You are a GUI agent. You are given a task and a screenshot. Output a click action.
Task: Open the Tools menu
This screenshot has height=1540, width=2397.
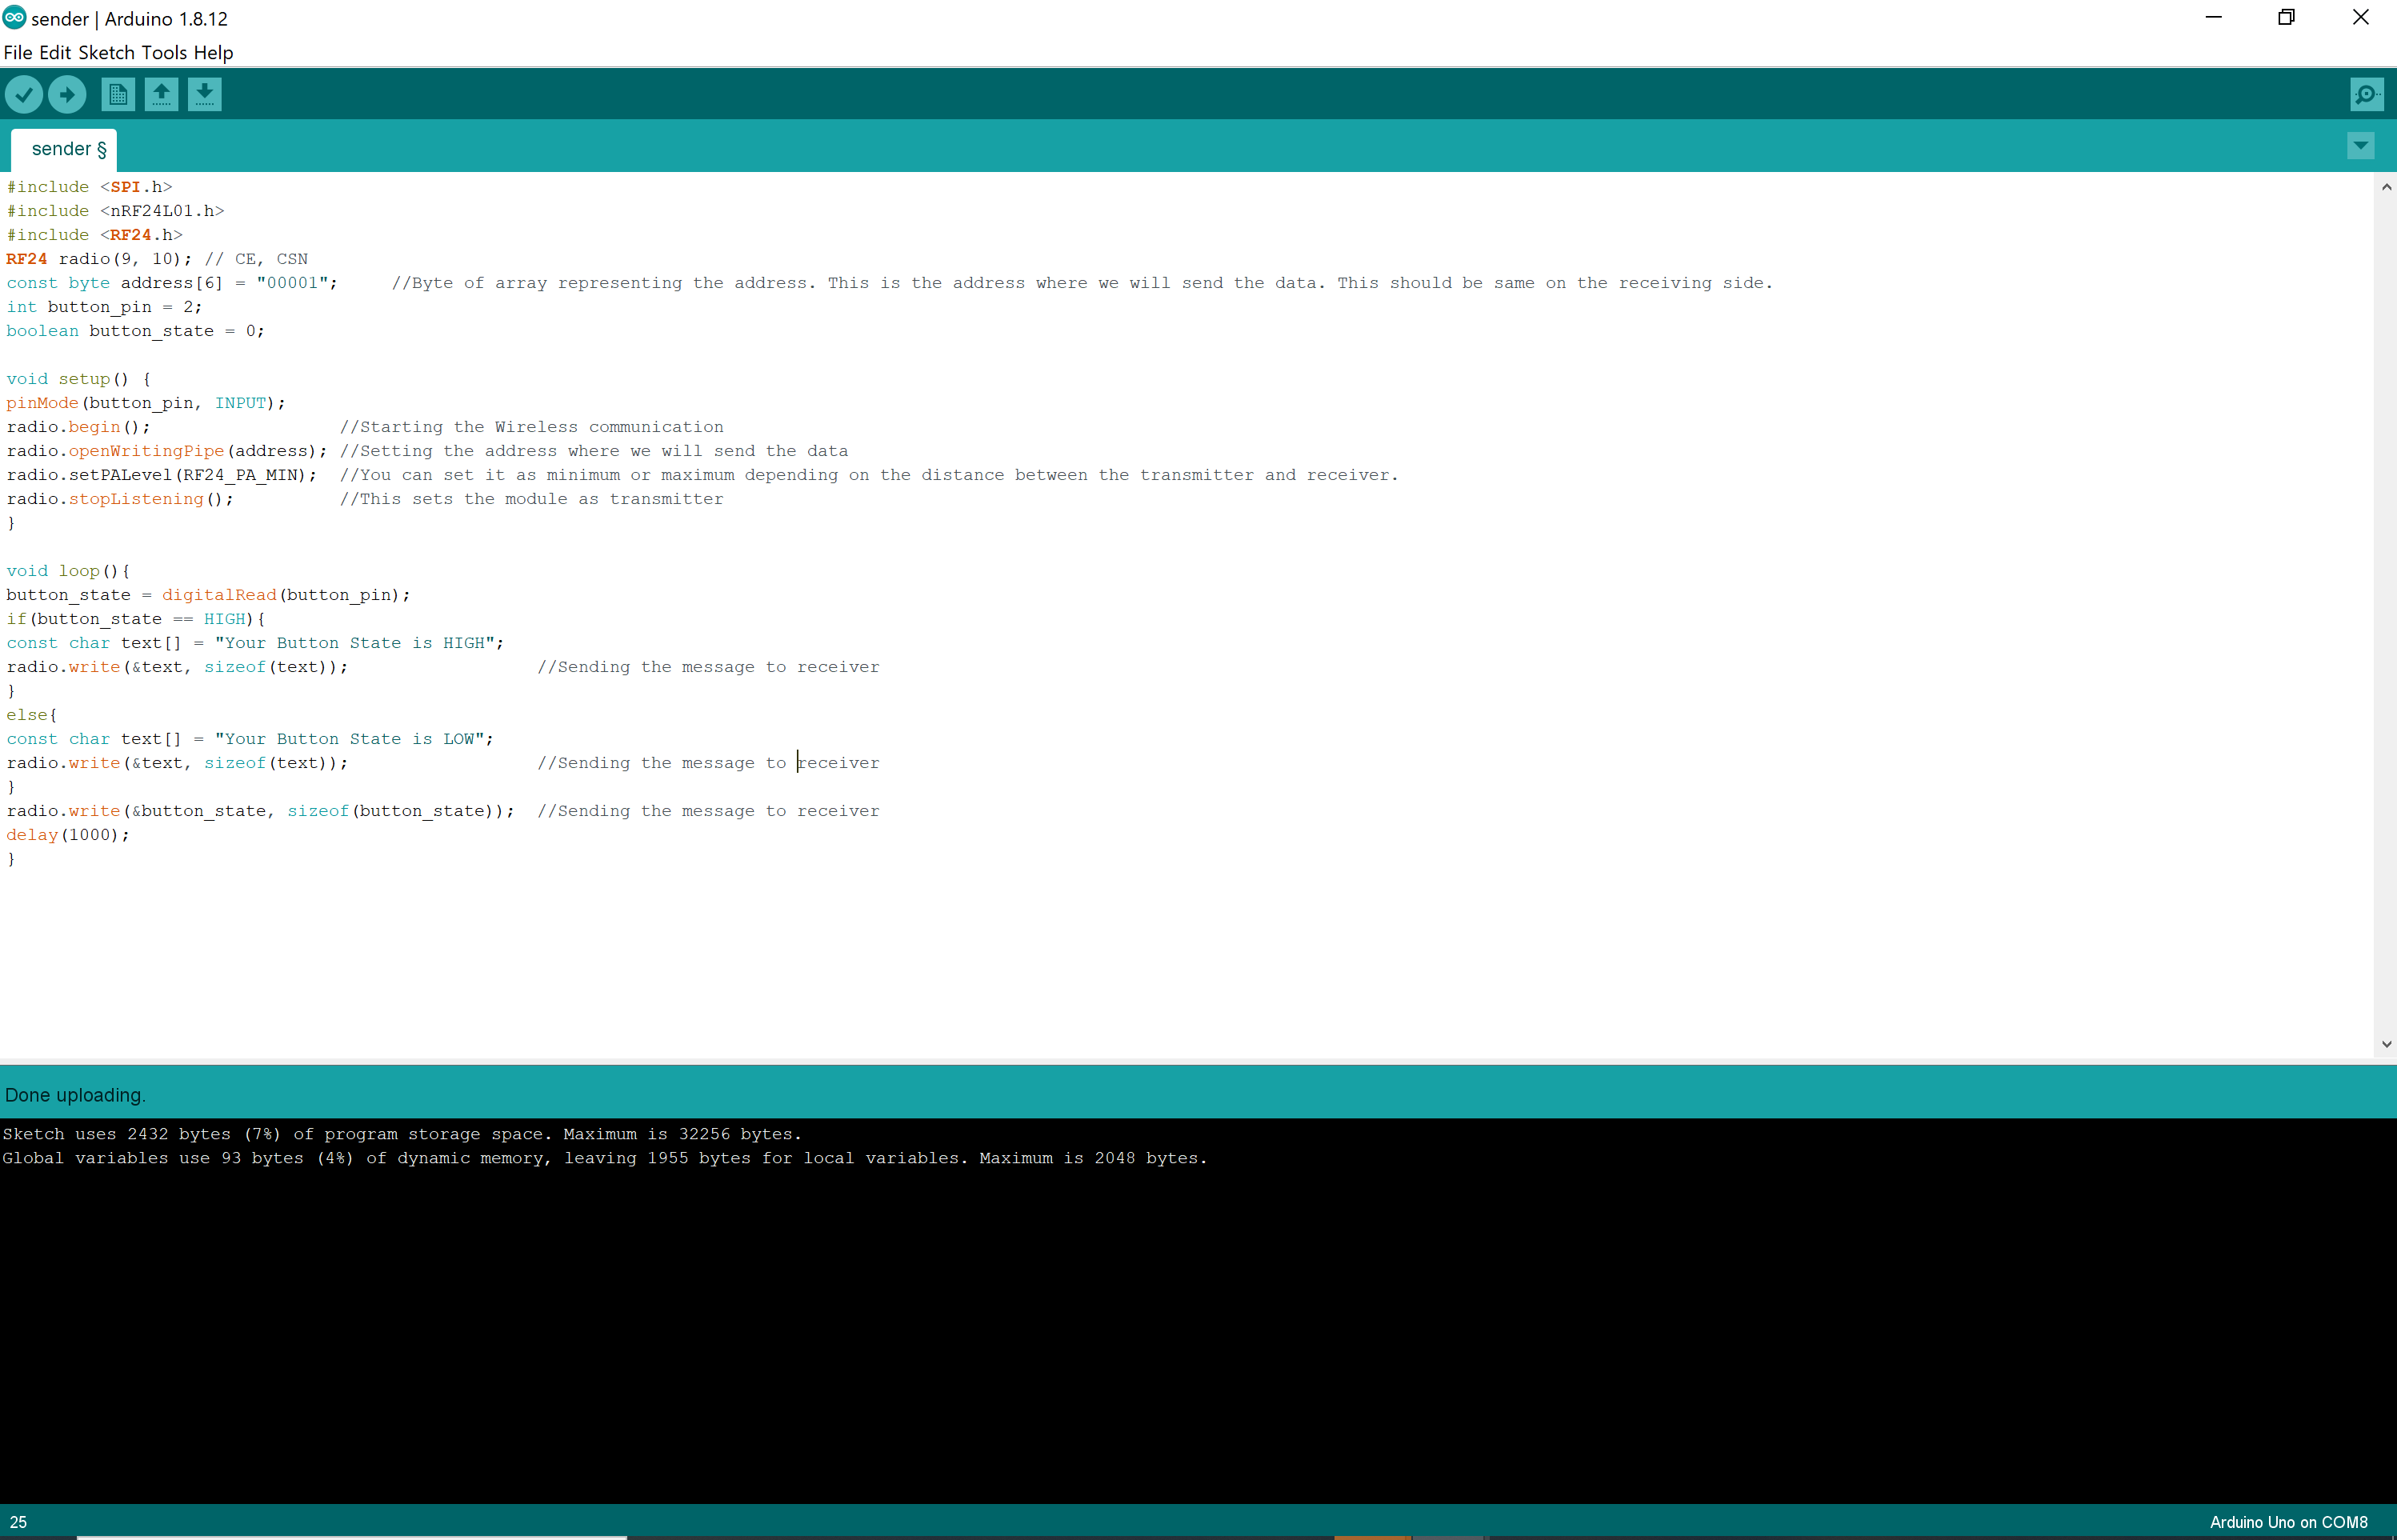point(164,53)
